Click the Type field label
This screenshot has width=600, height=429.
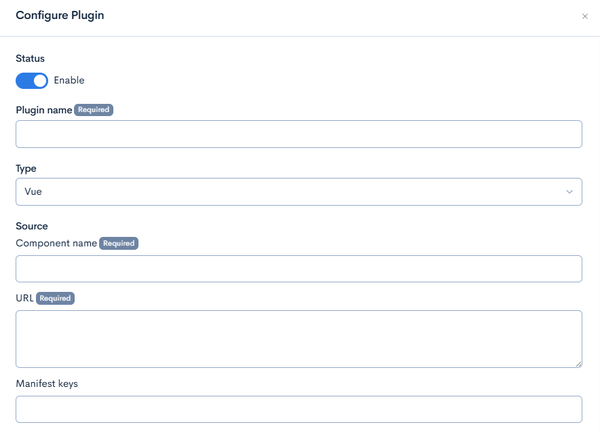coord(26,169)
